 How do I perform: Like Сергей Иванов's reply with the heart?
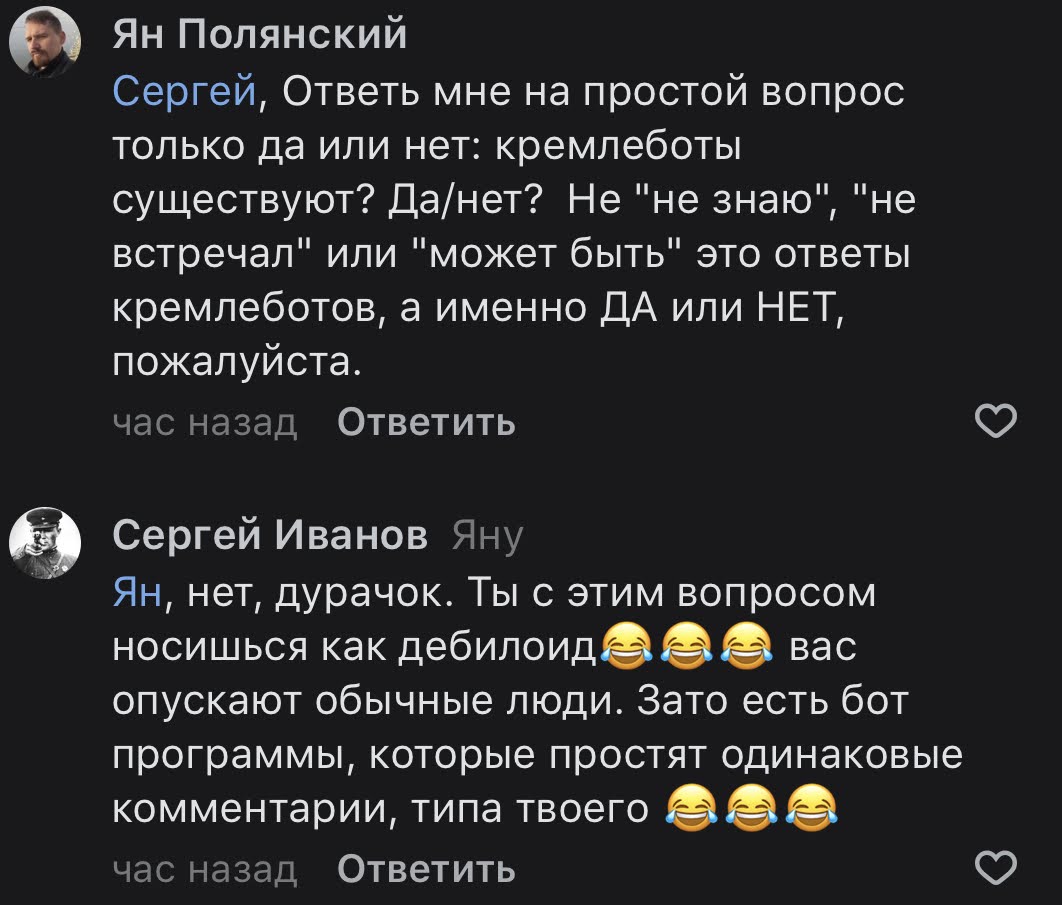(x=995, y=867)
